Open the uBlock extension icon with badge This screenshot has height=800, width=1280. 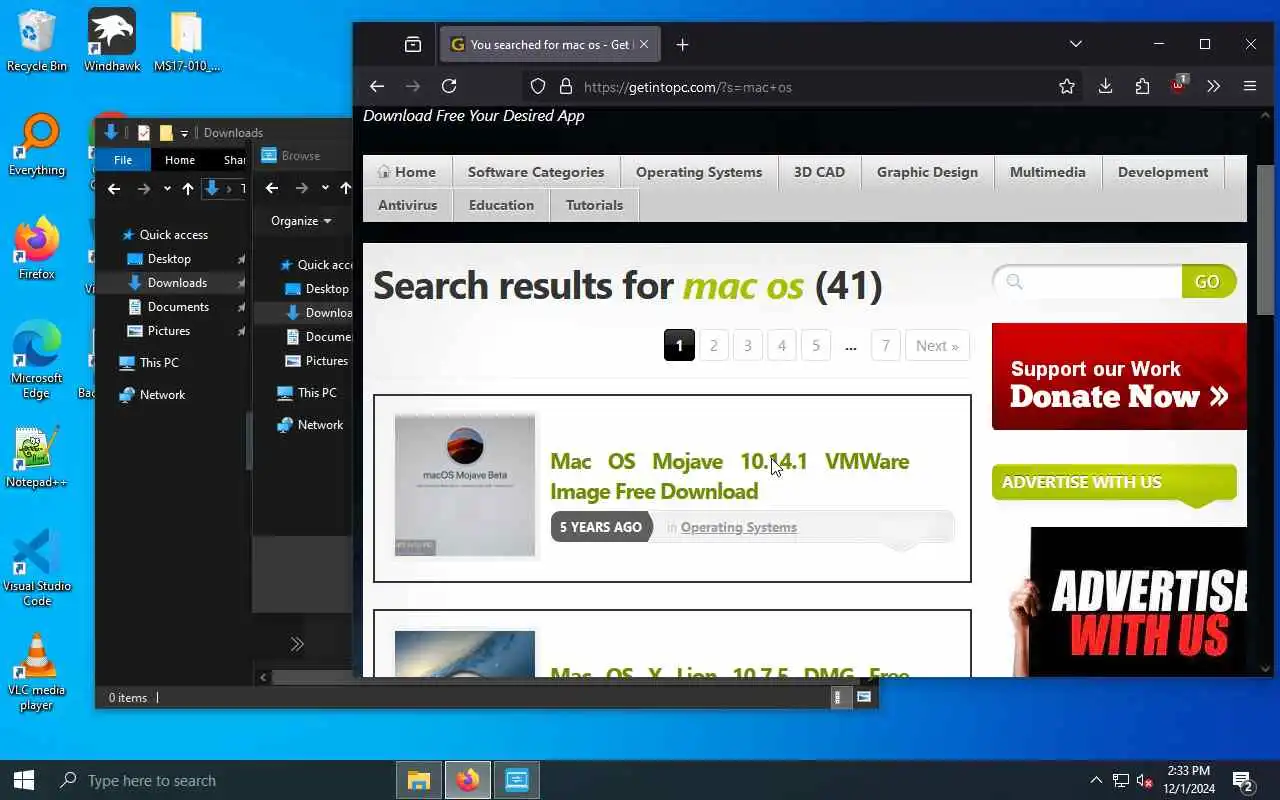coord(1178,85)
